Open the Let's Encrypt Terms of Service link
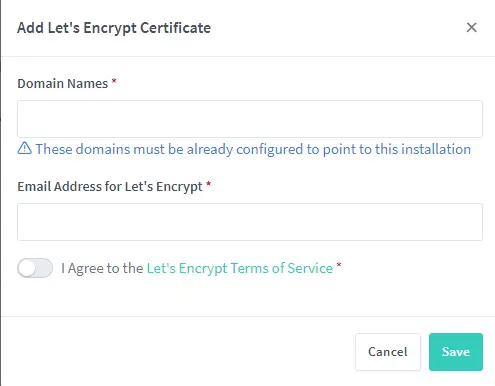495x386 pixels. coord(240,268)
